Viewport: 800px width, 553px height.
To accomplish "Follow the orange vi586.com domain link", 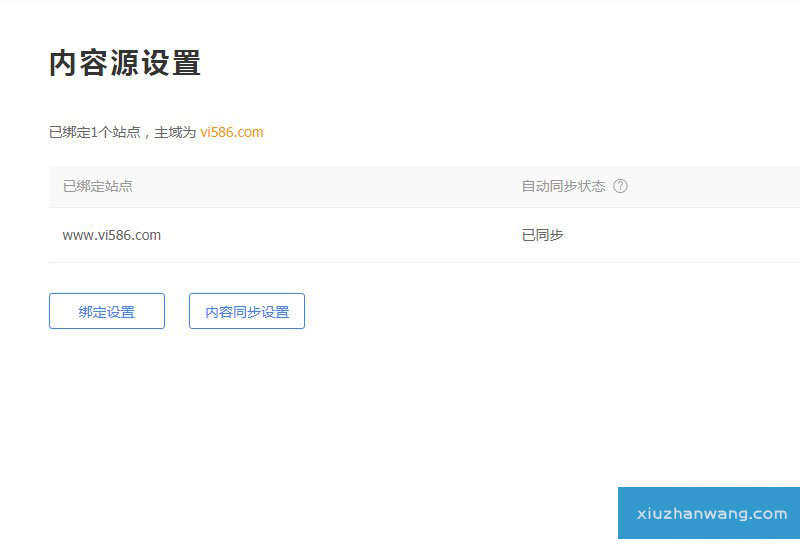I will (x=231, y=132).
